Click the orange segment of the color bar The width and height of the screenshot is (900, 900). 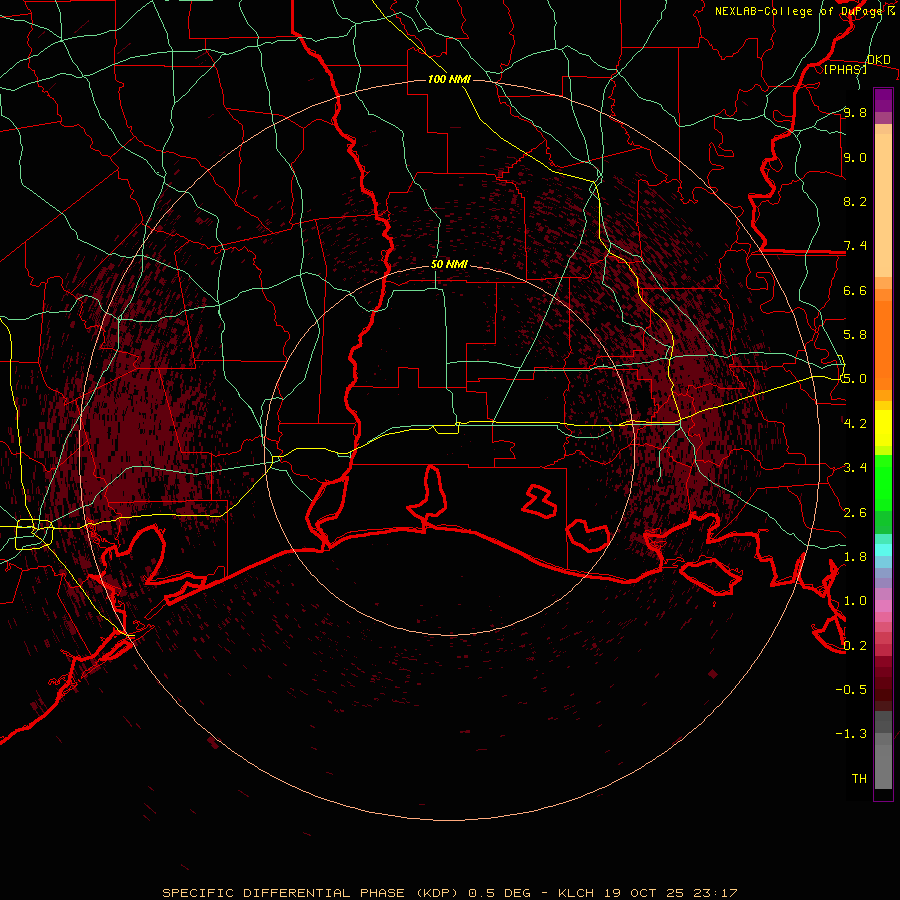883,344
